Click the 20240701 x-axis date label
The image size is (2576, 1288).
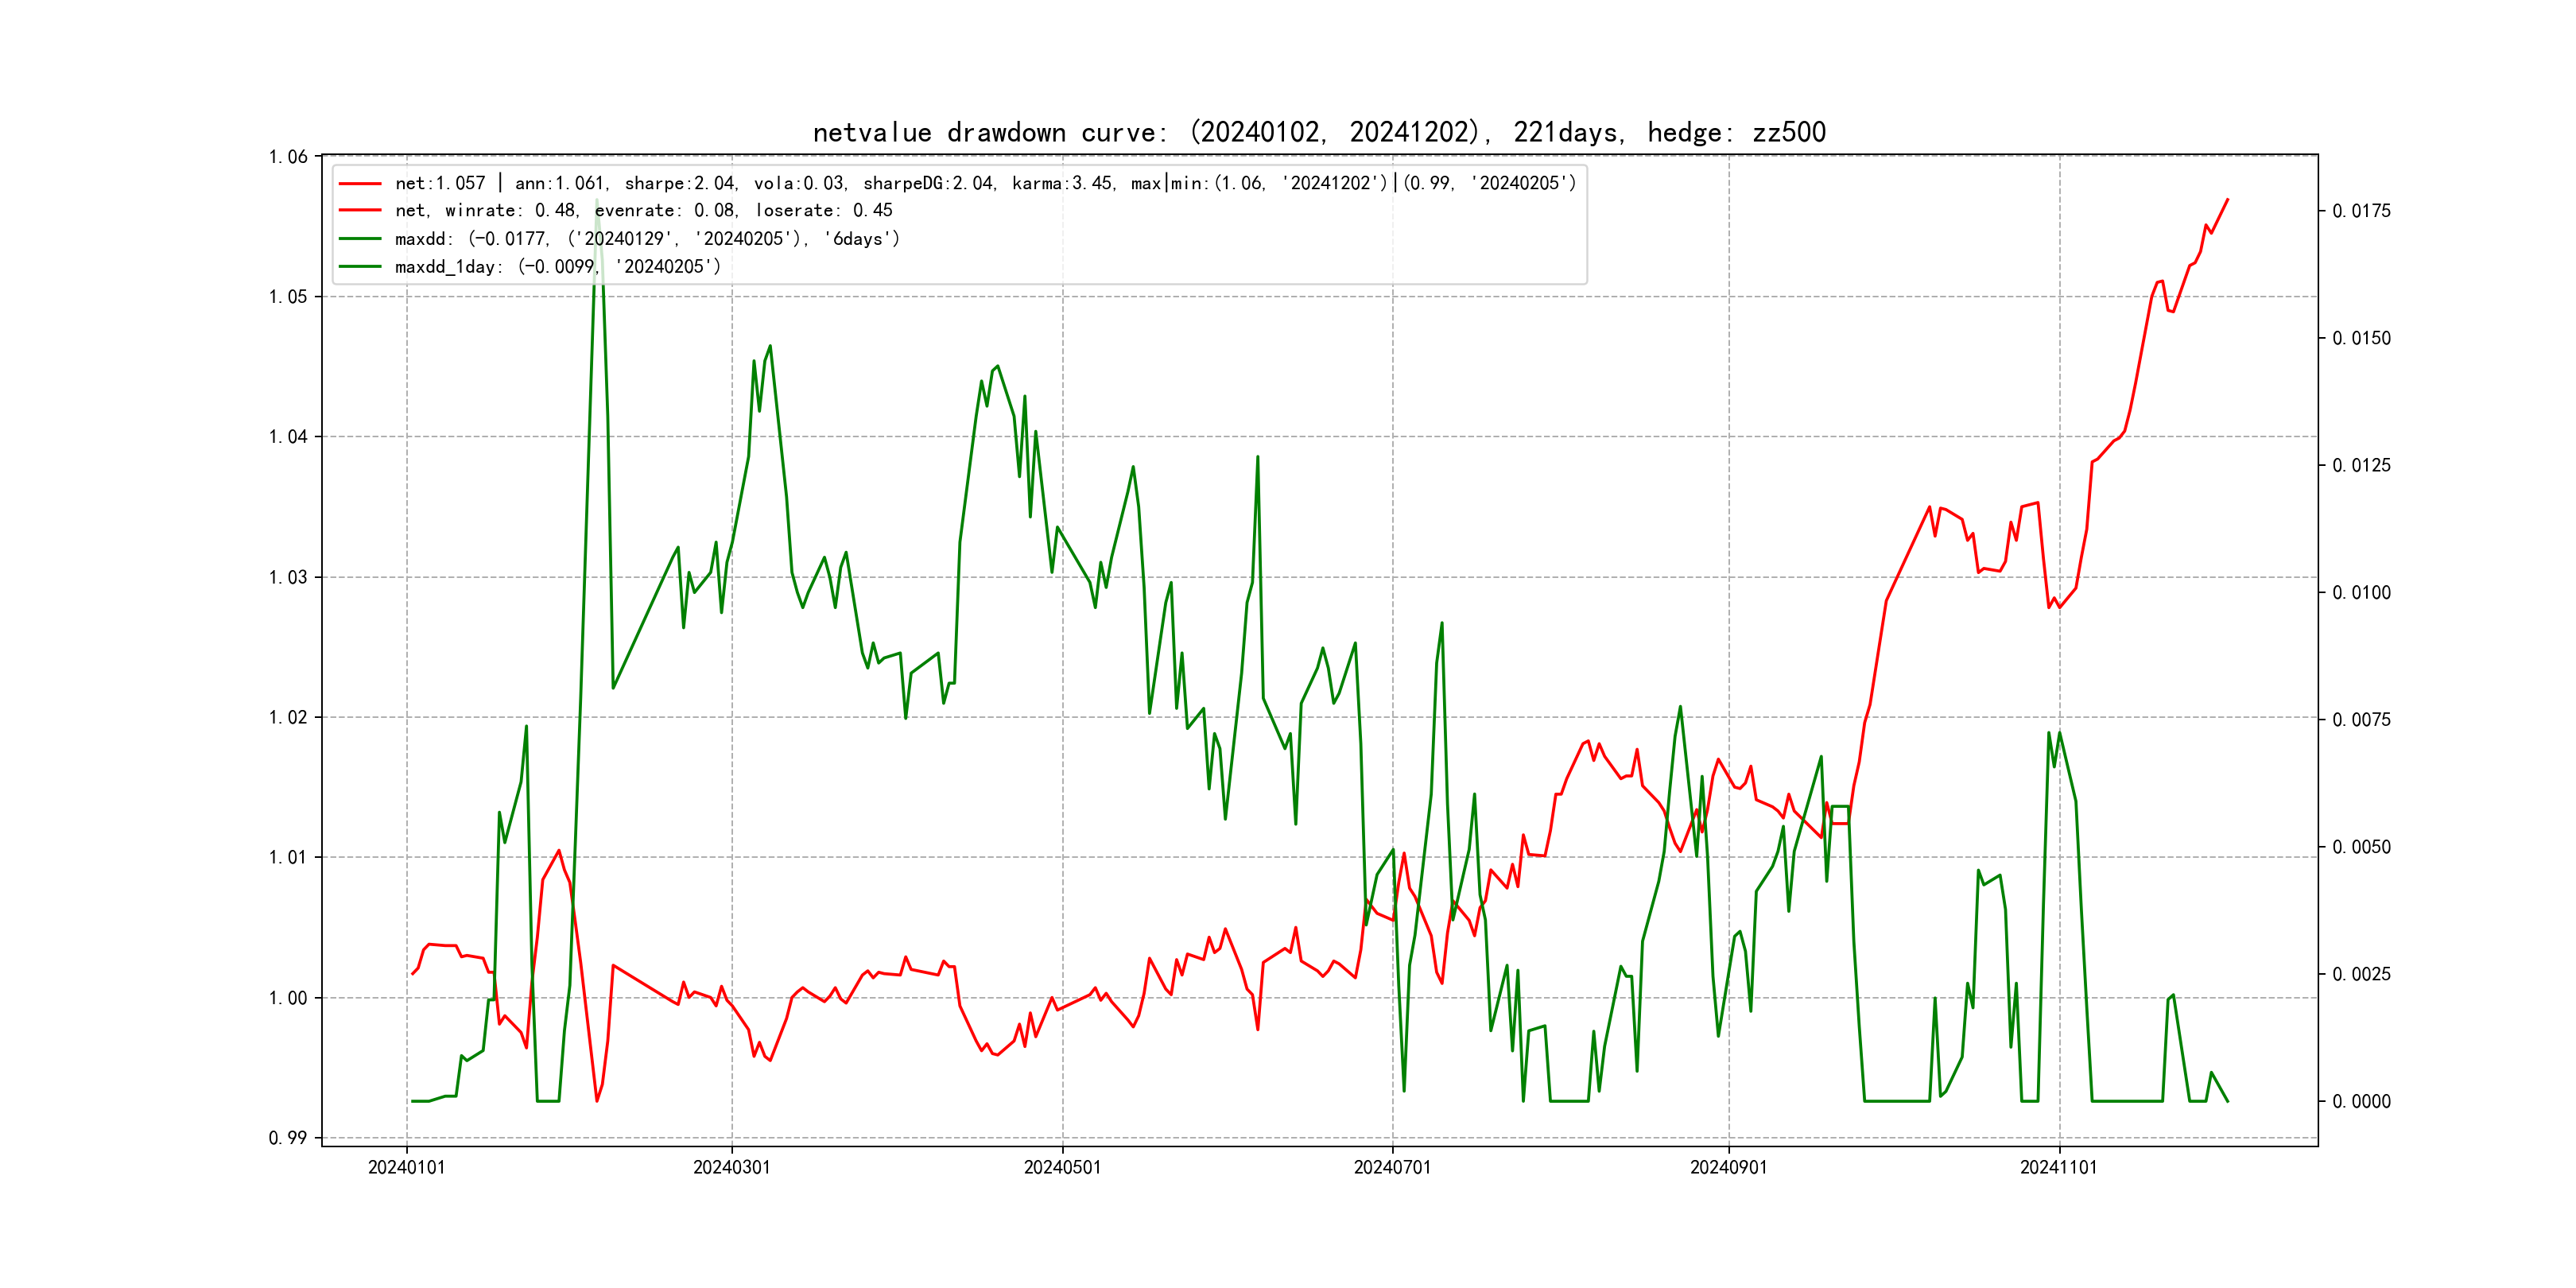point(1392,1168)
